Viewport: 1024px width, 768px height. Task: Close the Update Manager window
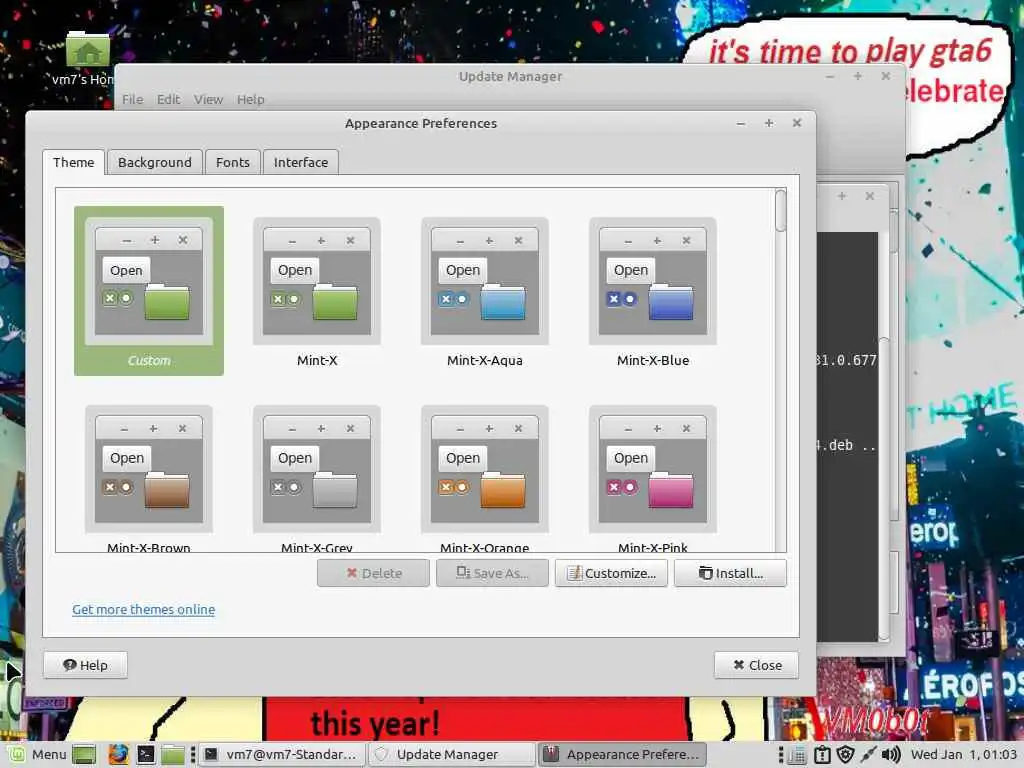click(886, 76)
